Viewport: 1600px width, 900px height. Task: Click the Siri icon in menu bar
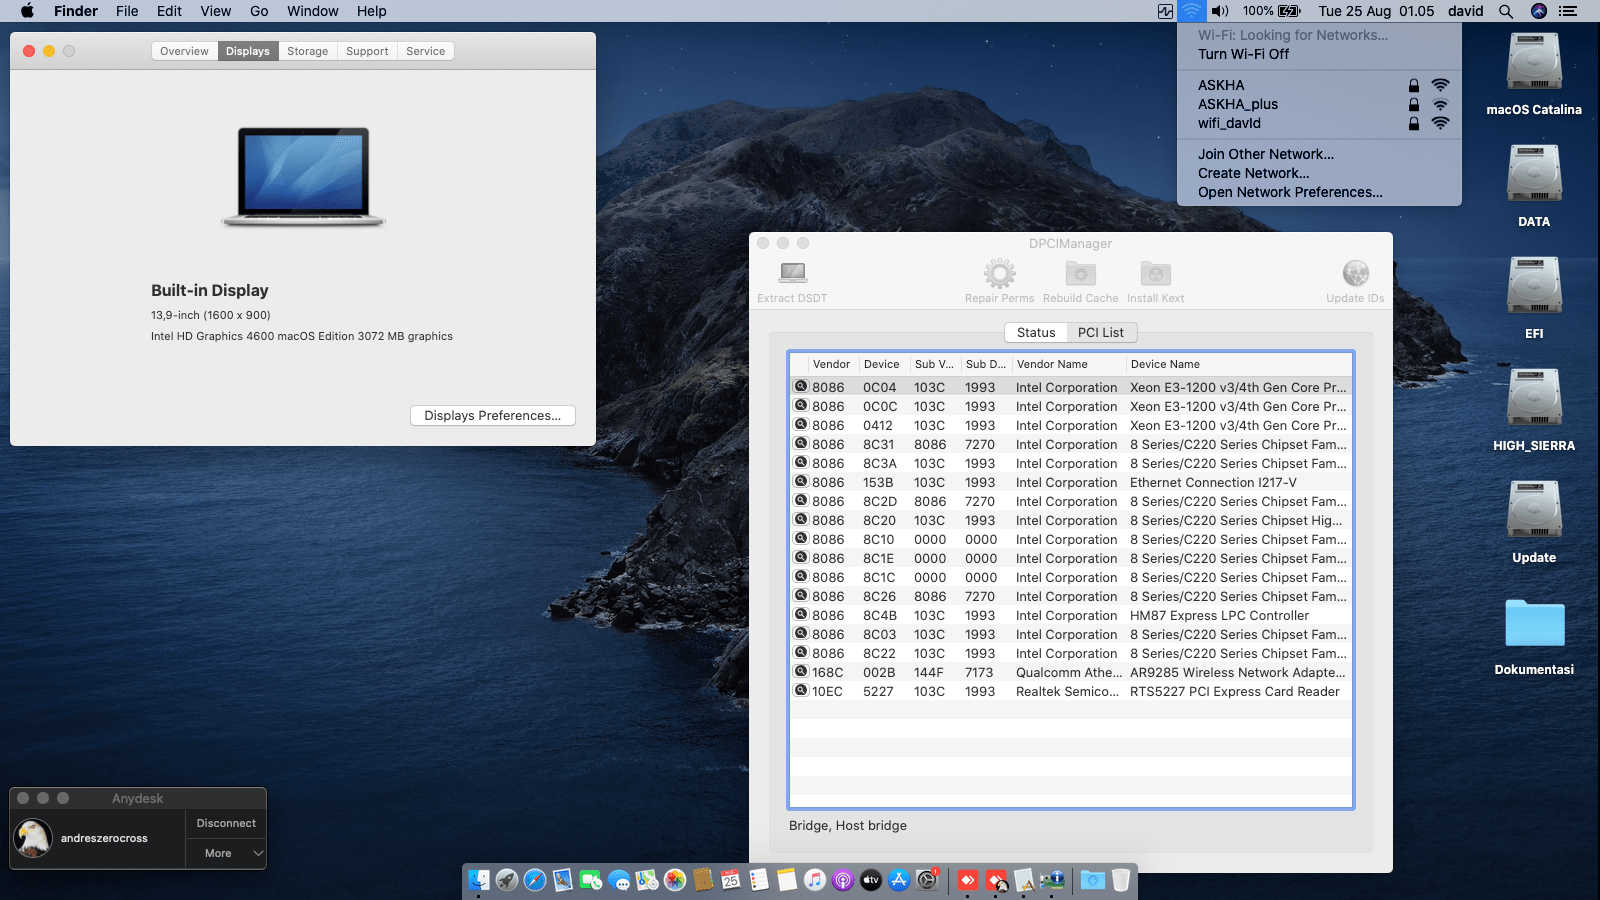[1539, 11]
